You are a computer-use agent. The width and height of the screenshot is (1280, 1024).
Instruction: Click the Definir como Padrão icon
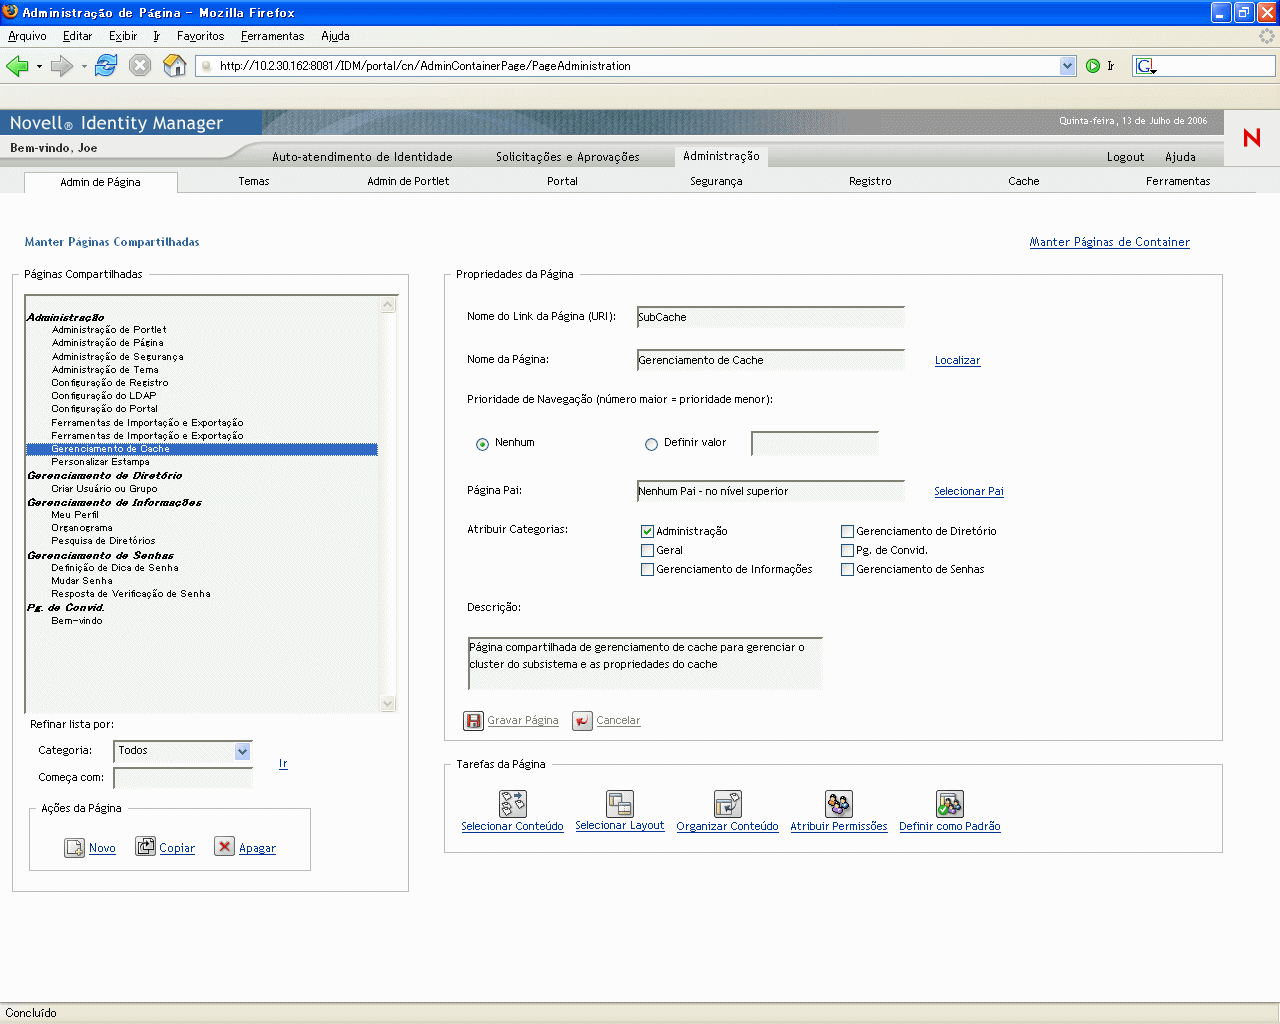(949, 804)
